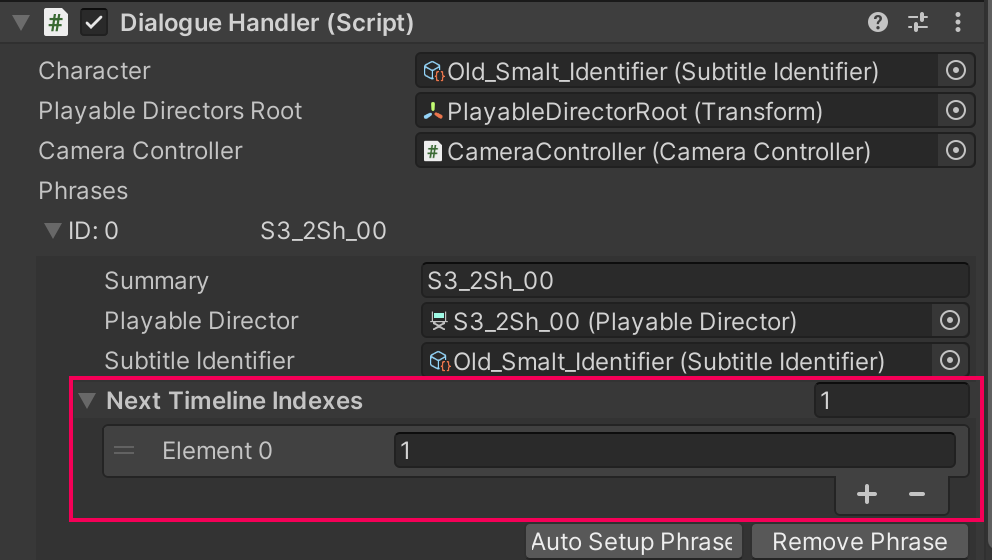Click the Remove Phrase button
This screenshot has height=560, width=992.
click(859, 542)
